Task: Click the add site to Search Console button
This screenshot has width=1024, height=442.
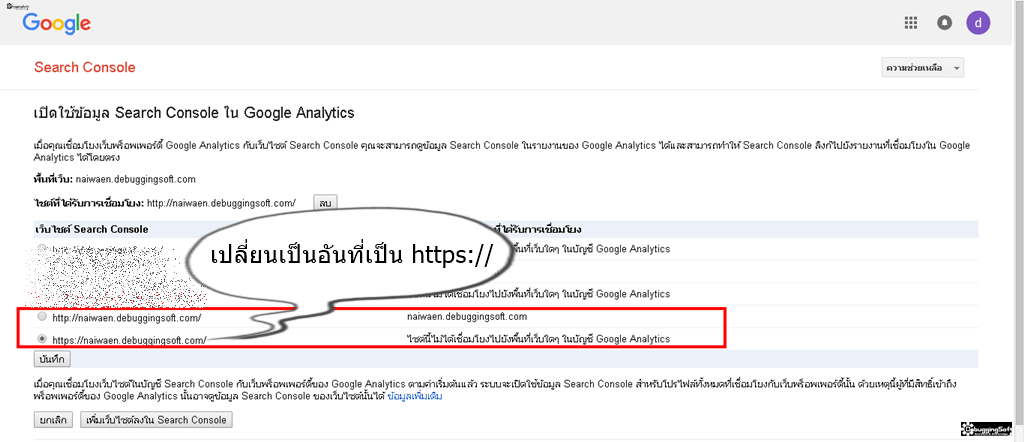Action: [156, 420]
